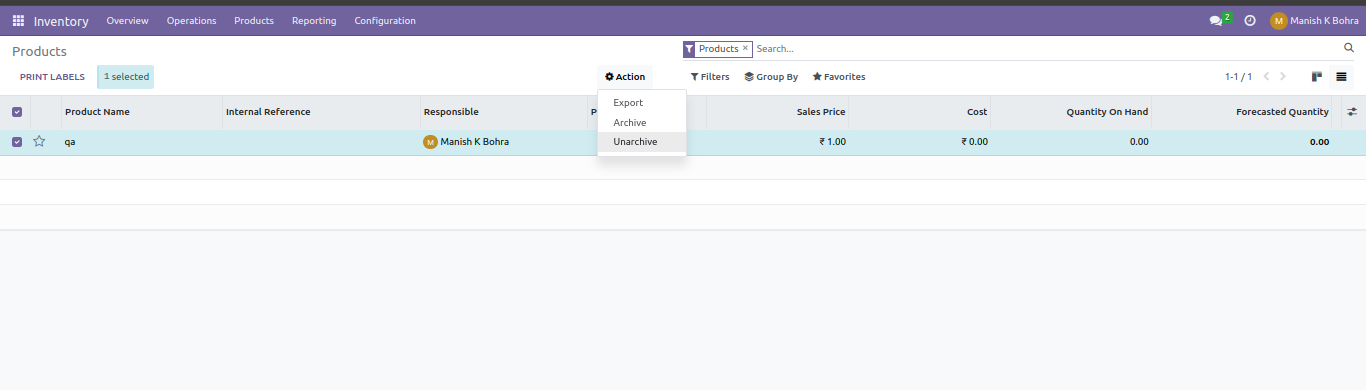Click the ₹ 0.00 cost cell
Image resolution: width=1366 pixels, height=390 pixels.
[x=974, y=142]
